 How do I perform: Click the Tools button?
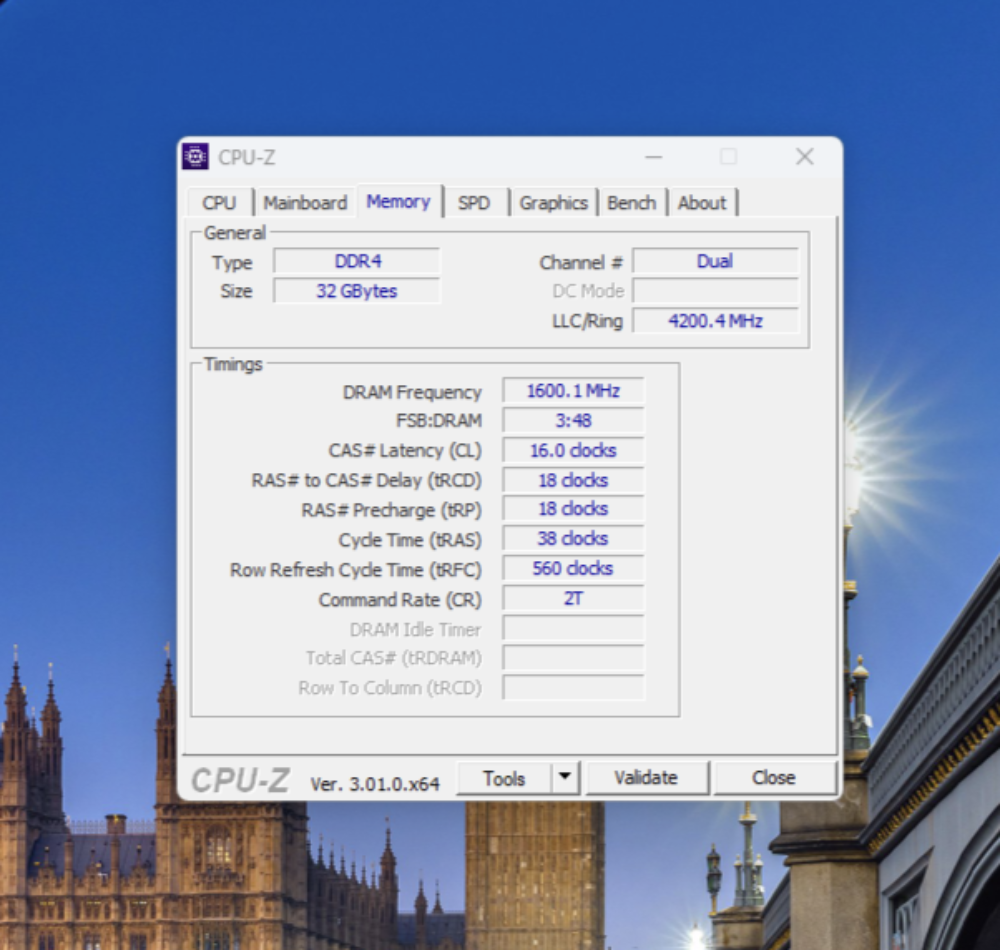[504, 778]
